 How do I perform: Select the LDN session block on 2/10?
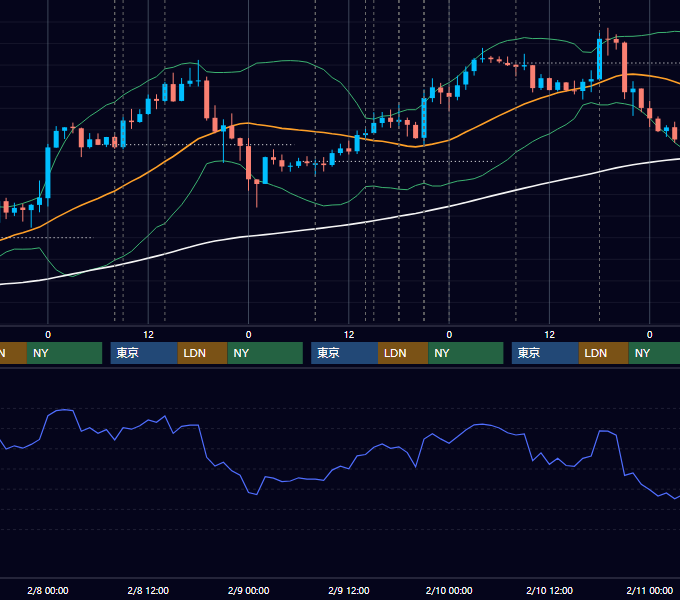pyautogui.click(x=604, y=353)
